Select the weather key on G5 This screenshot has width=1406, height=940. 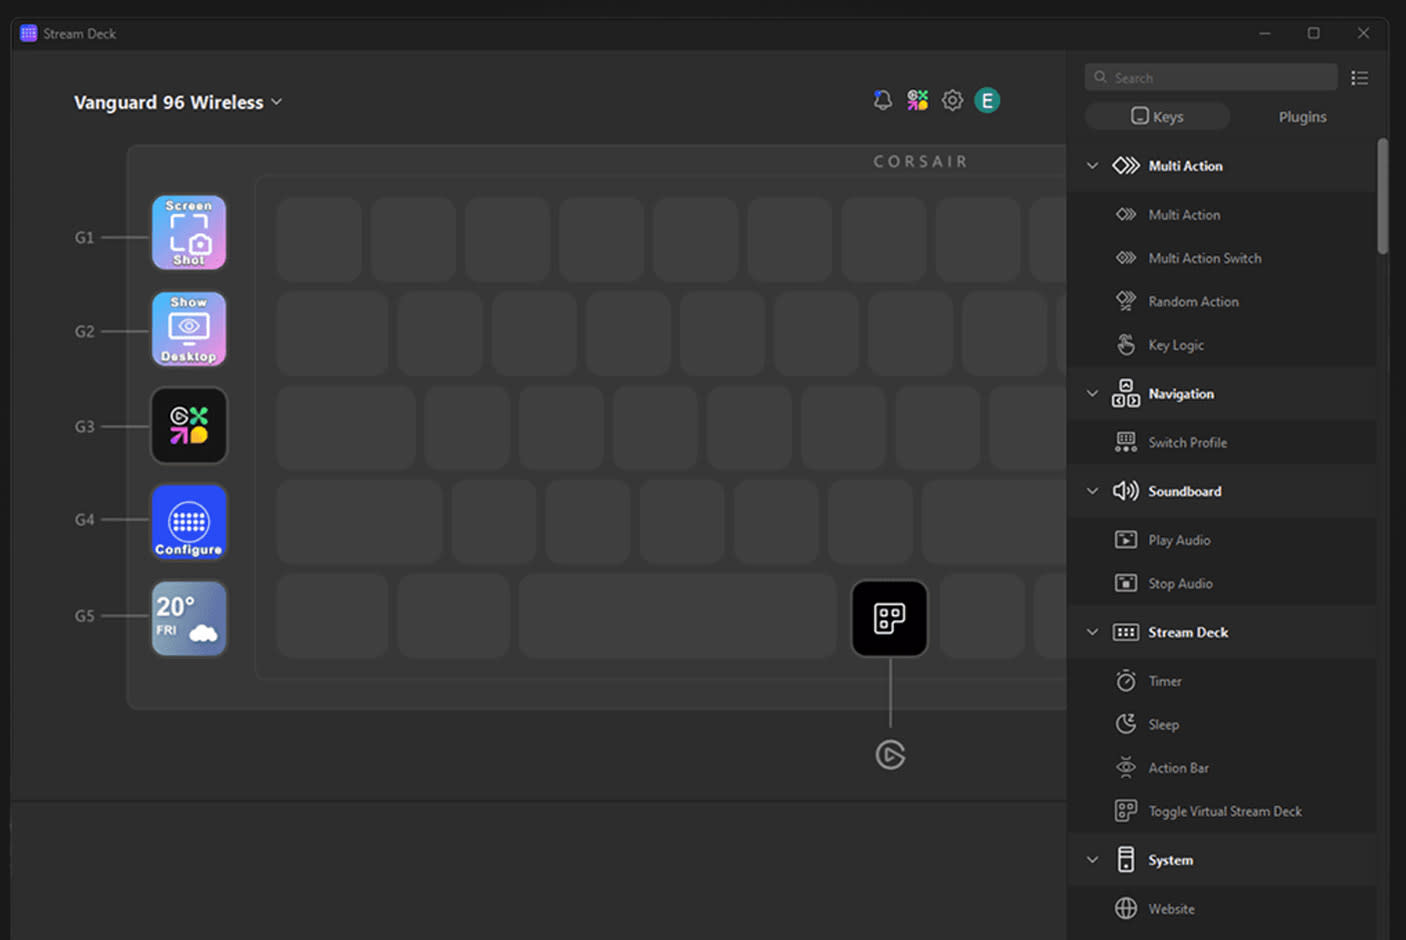pyautogui.click(x=189, y=618)
